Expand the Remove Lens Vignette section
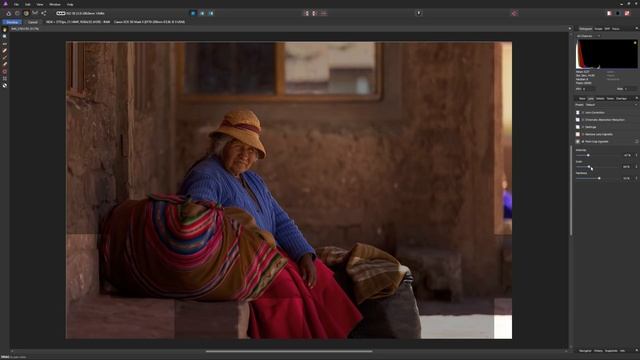Screen dimensions: 640x360 point(583,134)
